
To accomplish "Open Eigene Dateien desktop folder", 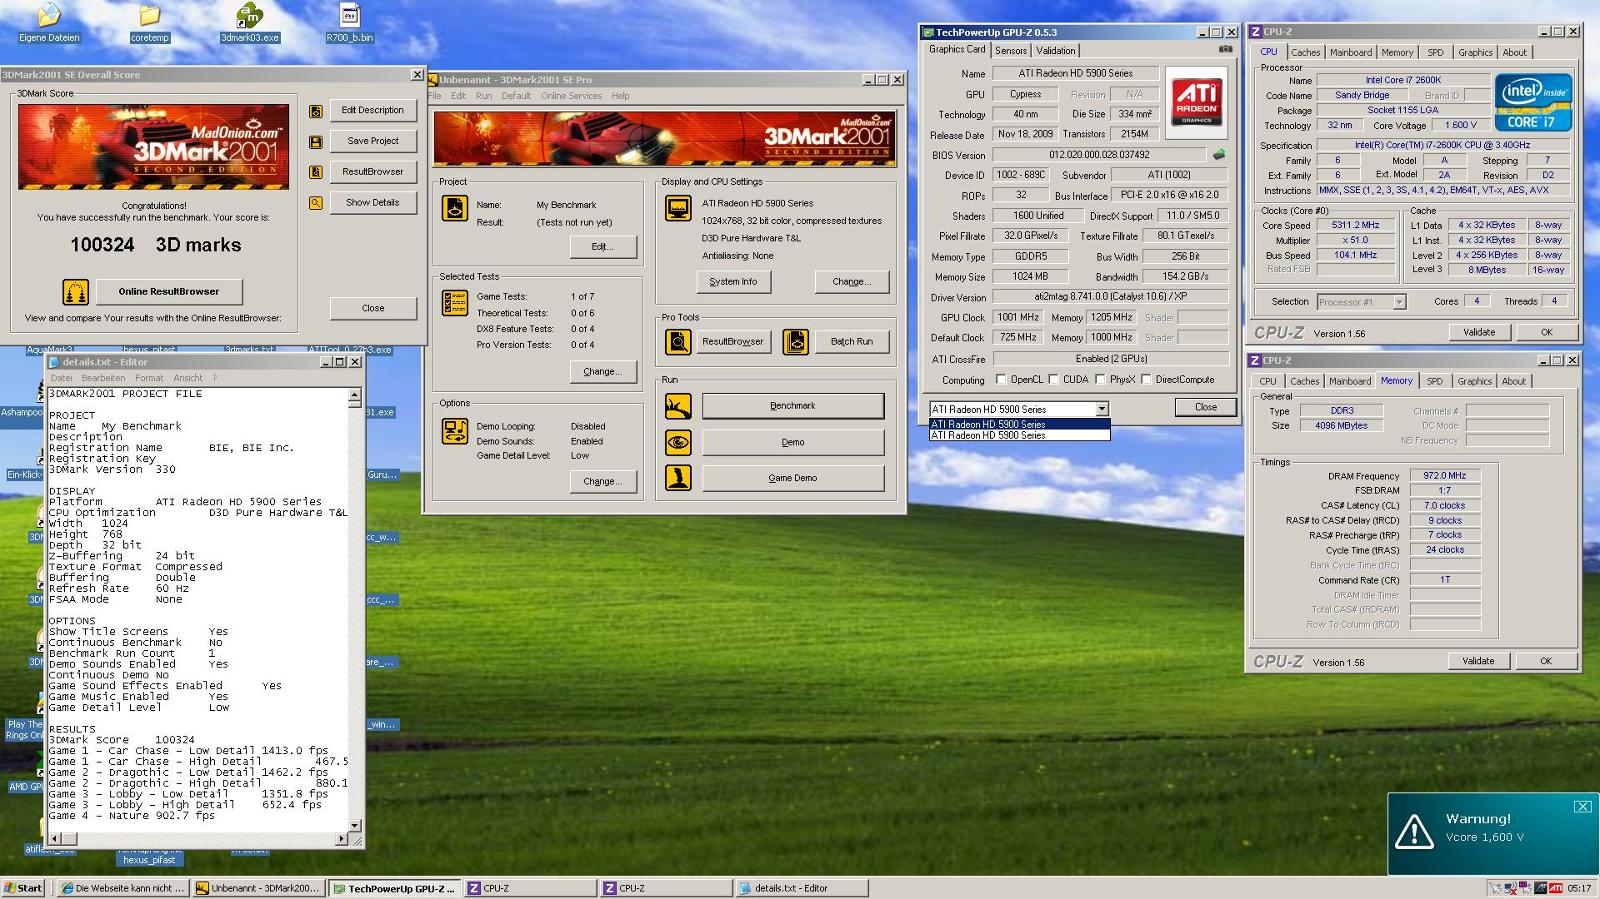I will tap(49, 23).
